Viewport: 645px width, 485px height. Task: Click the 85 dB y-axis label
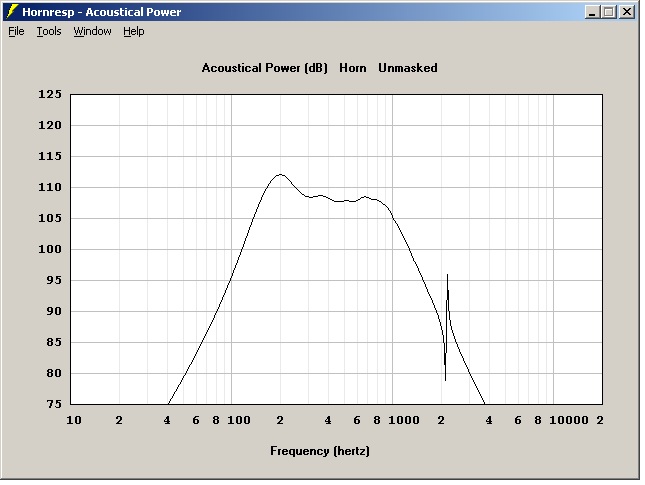click(x=53, y=342)
